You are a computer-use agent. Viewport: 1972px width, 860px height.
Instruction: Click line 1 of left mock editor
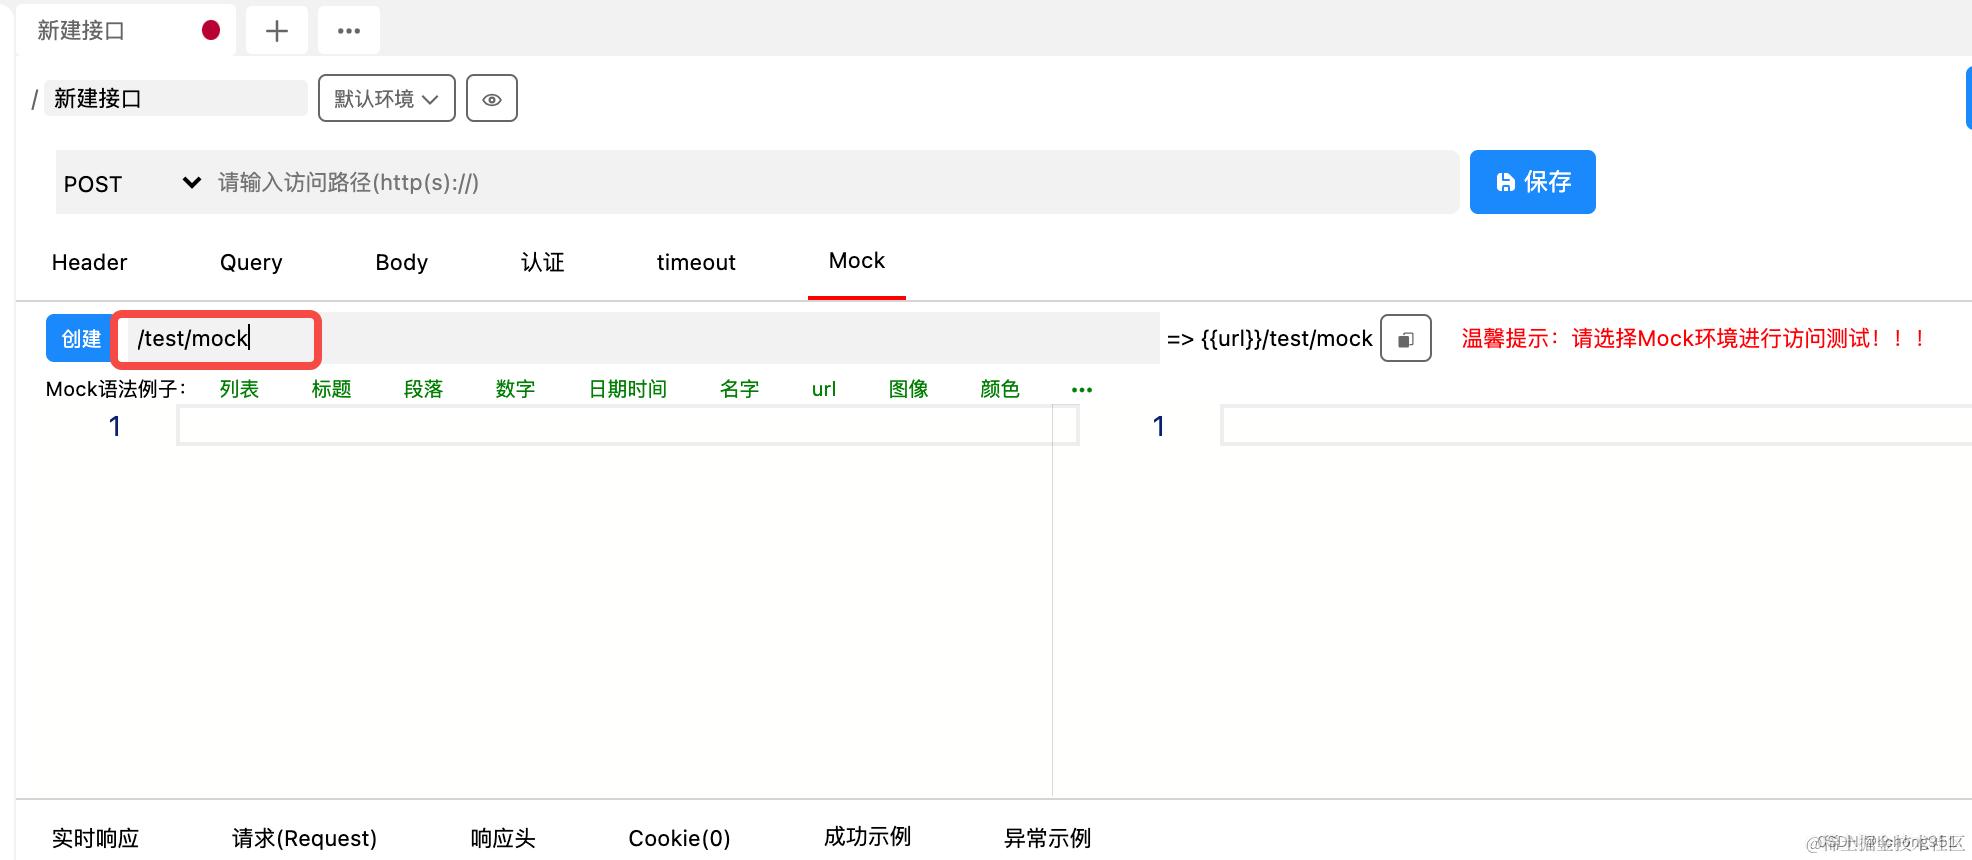[628, 426]
